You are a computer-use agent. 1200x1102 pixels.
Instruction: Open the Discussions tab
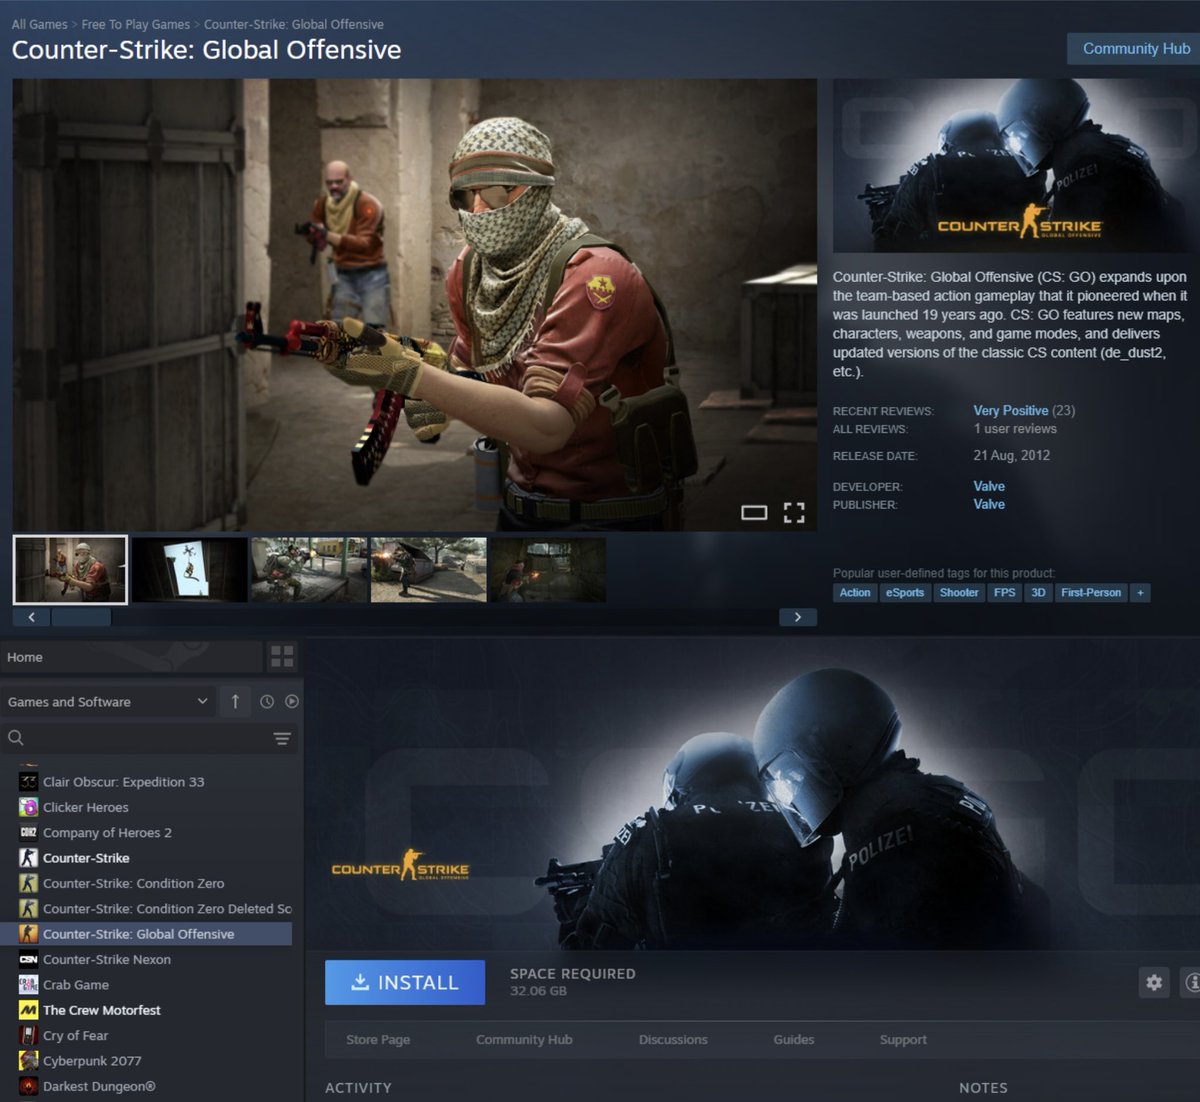673,1039
